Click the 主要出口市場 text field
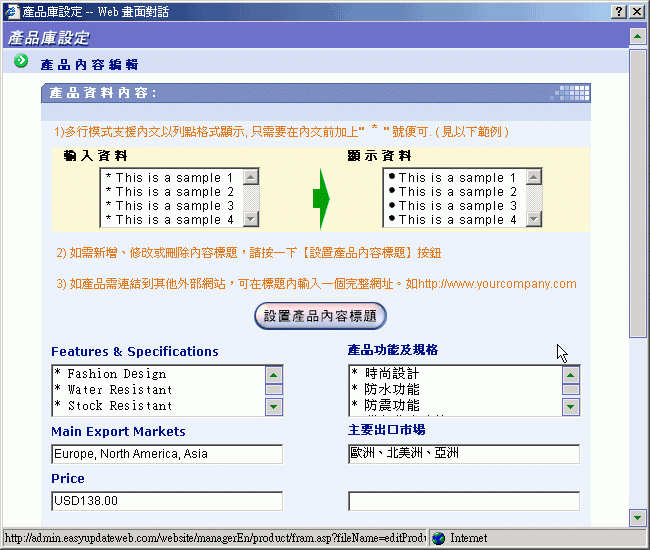This screenshot has width=650, height=550. click(463, 454)
